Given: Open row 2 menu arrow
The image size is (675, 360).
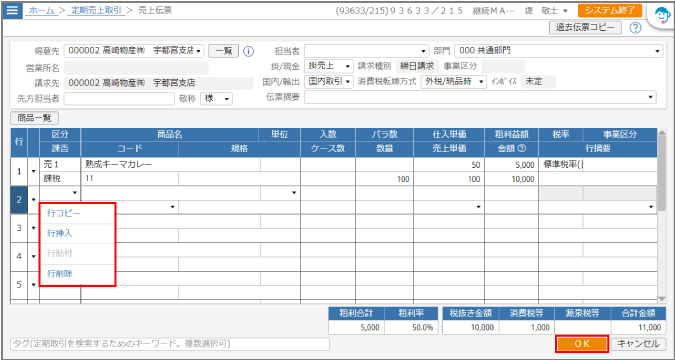Looking at the screenshot, I should coord(34,200).
